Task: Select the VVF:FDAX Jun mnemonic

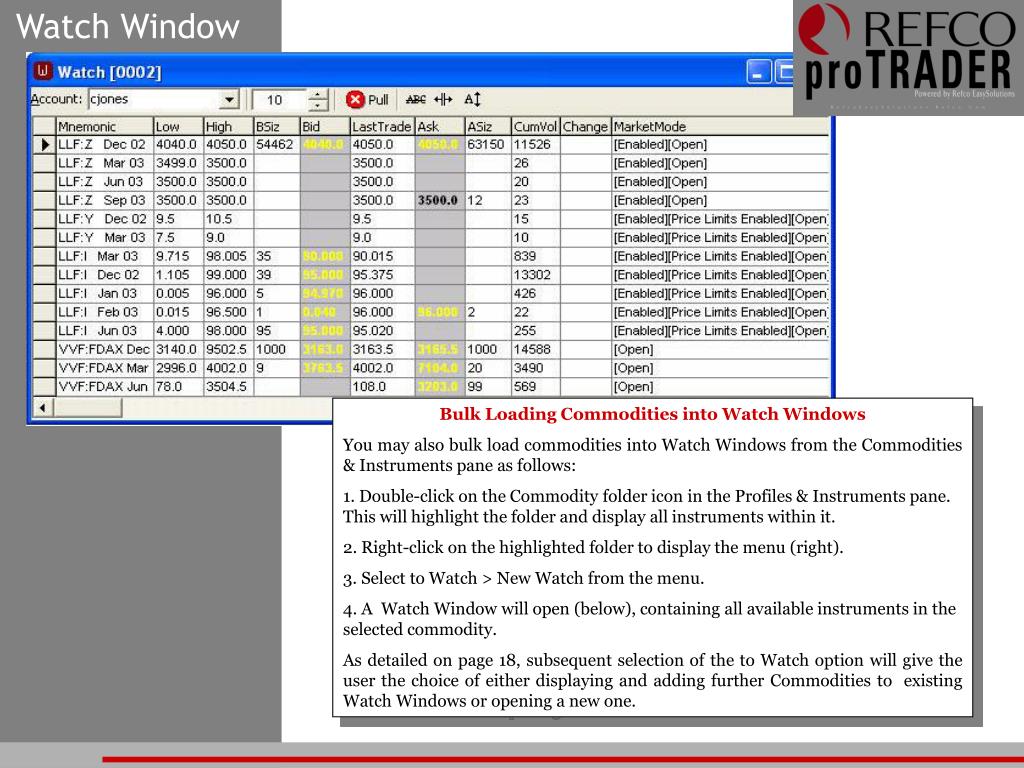Action: click(x=103, y=387)
